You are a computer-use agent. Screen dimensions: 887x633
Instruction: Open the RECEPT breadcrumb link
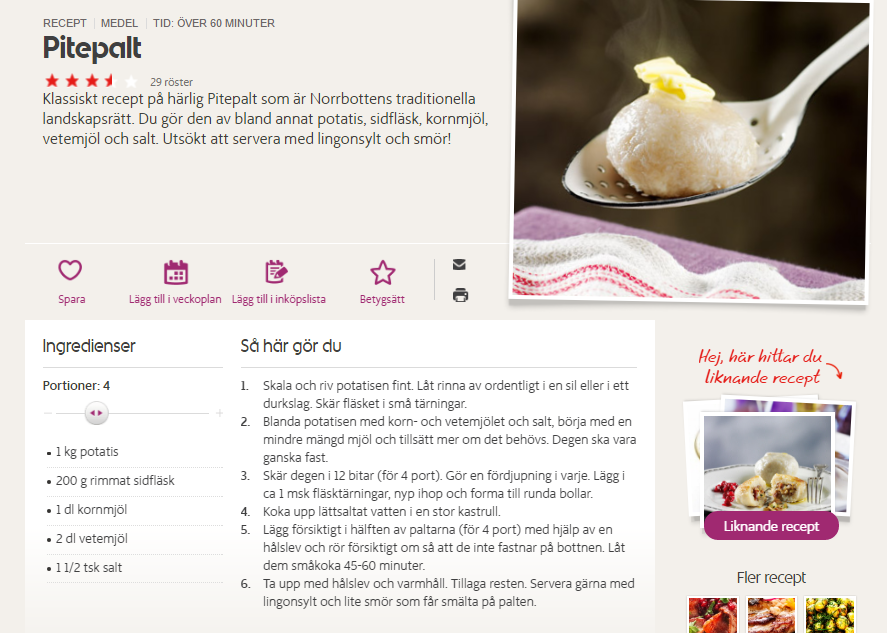64,23
